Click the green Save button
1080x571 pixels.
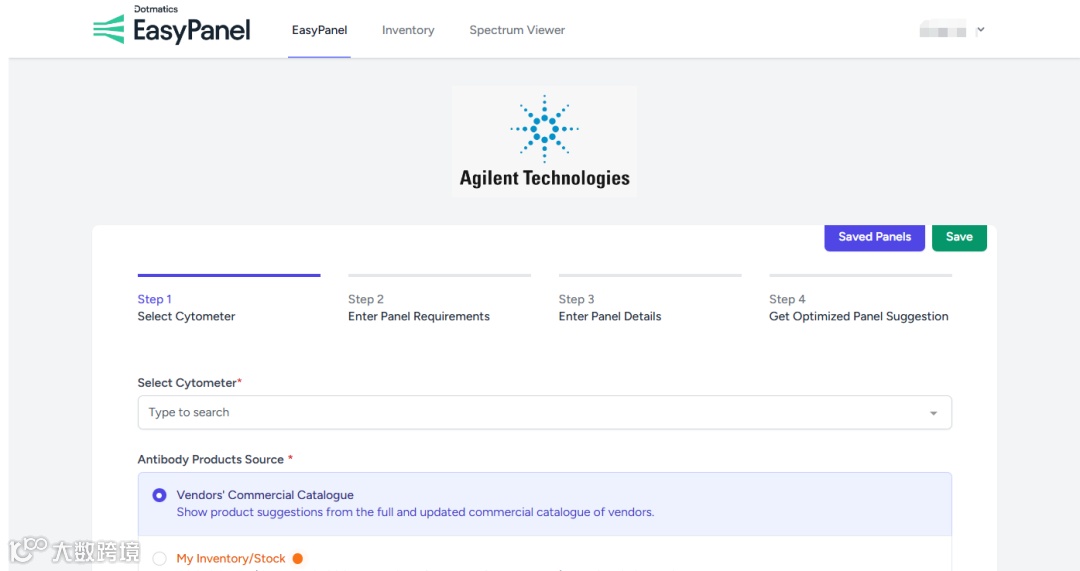point(959,237)
